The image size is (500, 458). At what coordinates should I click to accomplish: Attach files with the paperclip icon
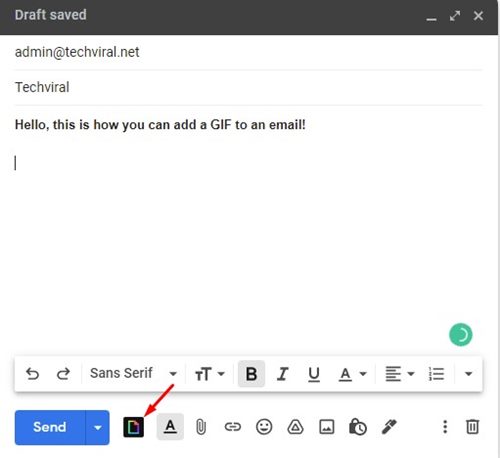pyautogui.click(x=201, y=427)
